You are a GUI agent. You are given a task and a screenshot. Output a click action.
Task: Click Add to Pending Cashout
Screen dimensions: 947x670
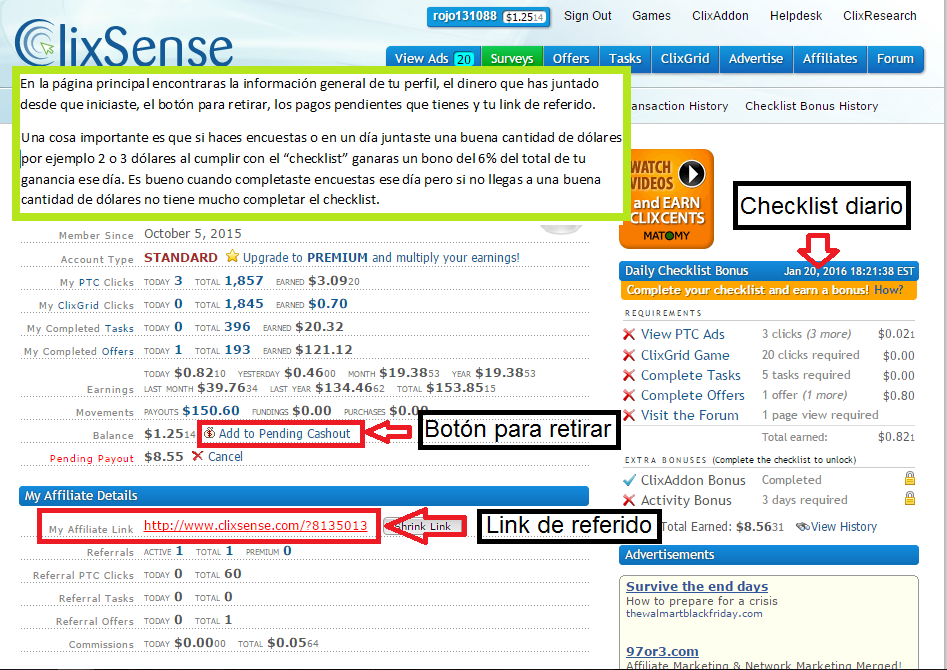tap(284, 433)
